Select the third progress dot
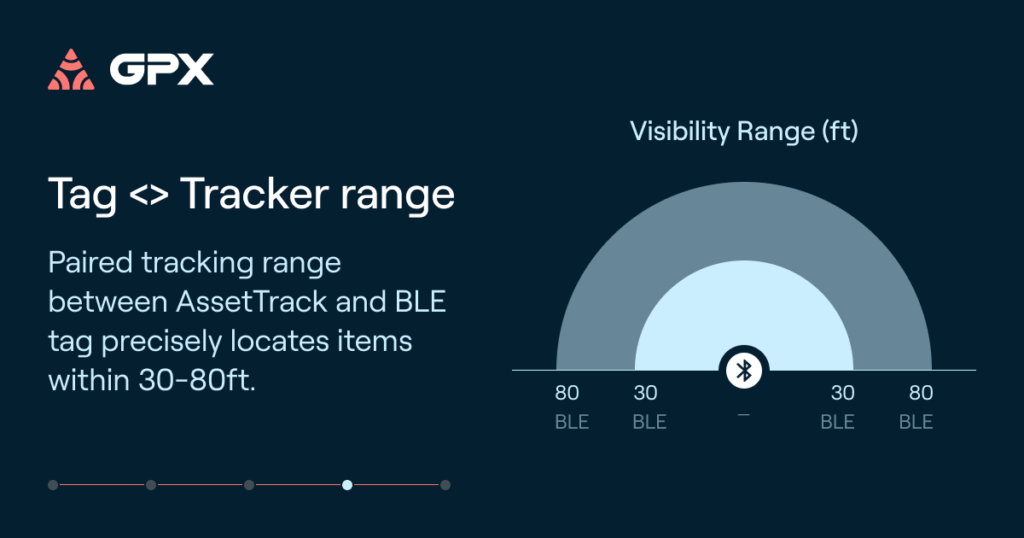Viewport: 1024px width, 538px height. 249,485
